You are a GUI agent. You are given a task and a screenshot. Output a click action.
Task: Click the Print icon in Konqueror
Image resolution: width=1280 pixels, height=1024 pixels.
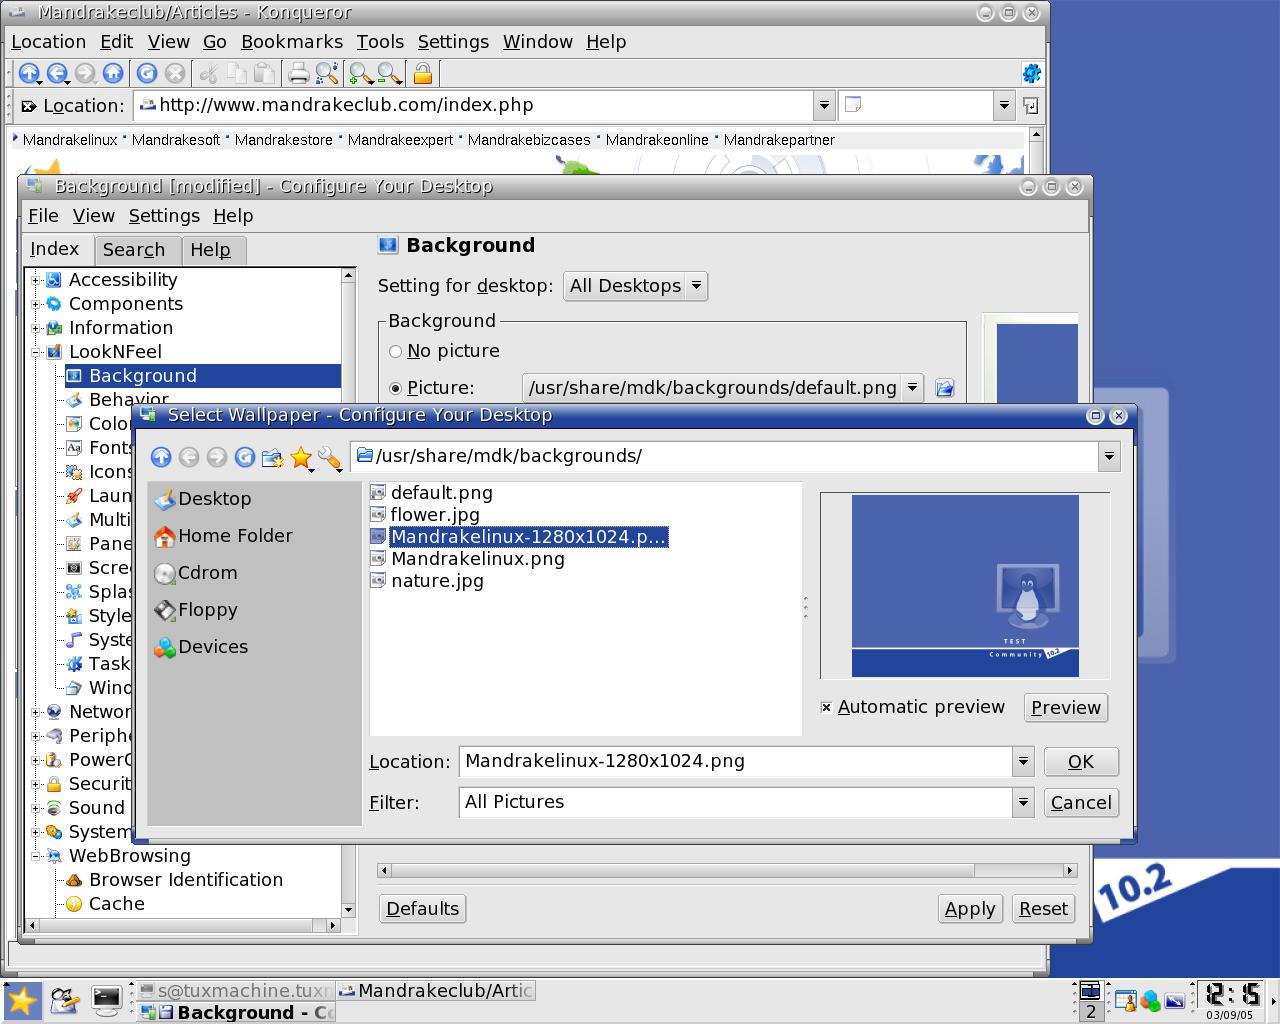click(x=298, y=73)
